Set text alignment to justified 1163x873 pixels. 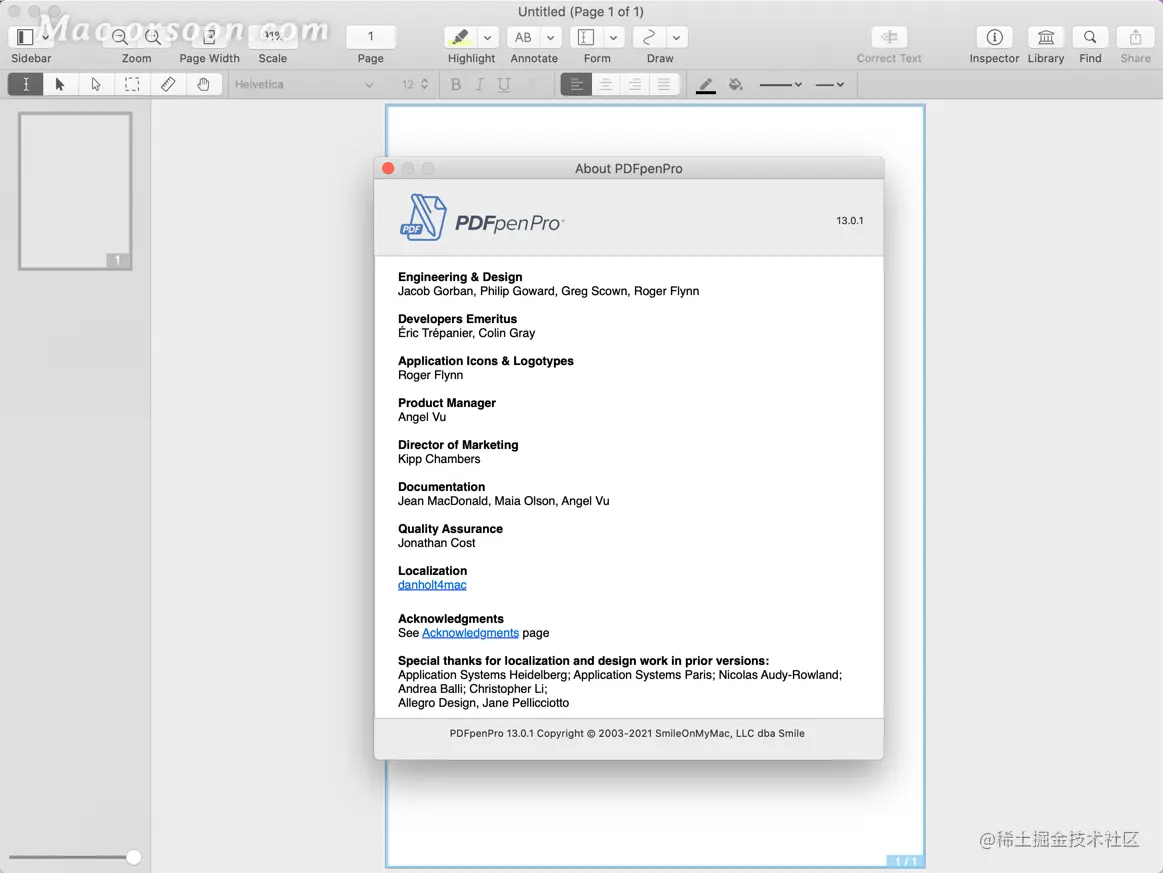tap(664, 85)
